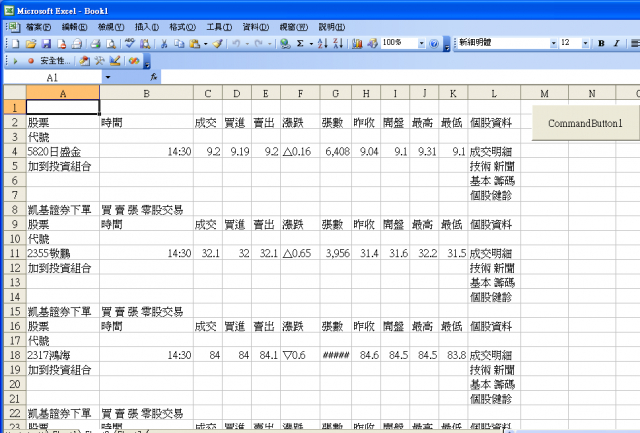Open the 編輯(E) menu
The width and height of the screenshot is (640, 433).
pos(74,27)
